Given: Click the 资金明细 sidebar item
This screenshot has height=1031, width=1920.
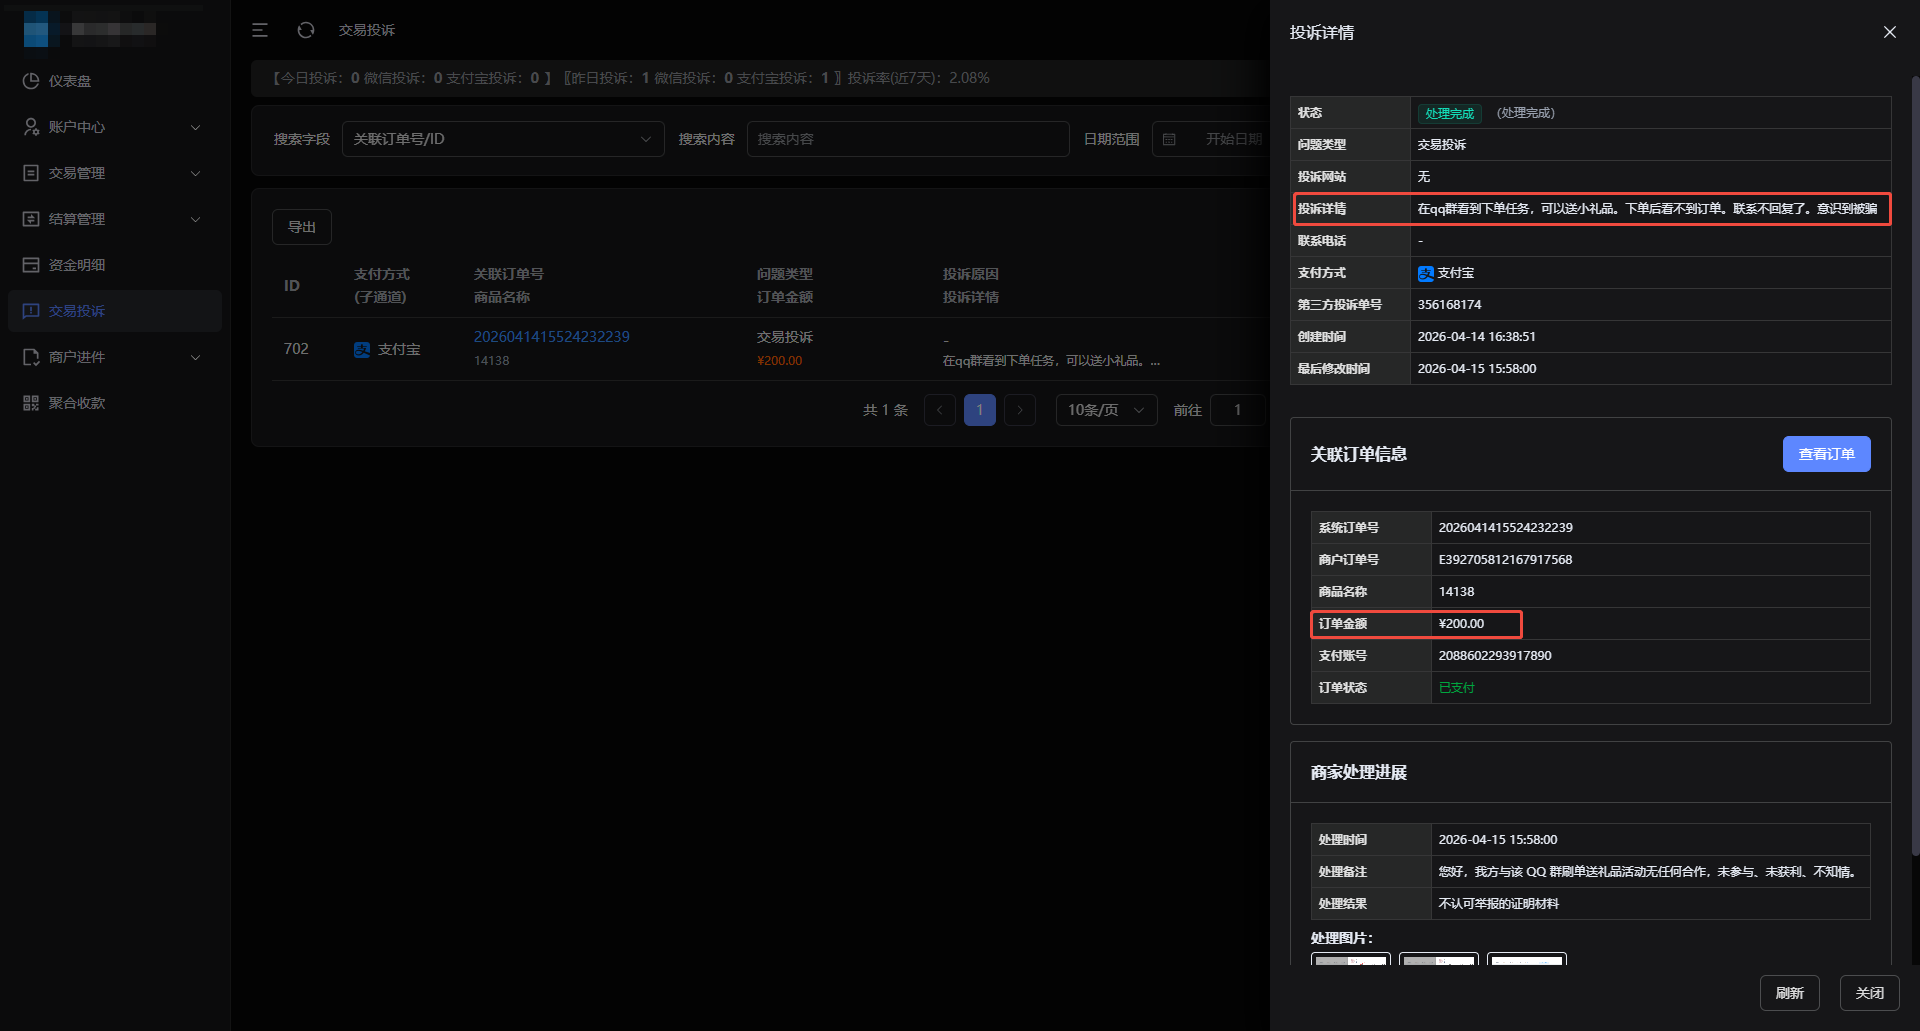Looking at the screenshot, I should [77, 265].
